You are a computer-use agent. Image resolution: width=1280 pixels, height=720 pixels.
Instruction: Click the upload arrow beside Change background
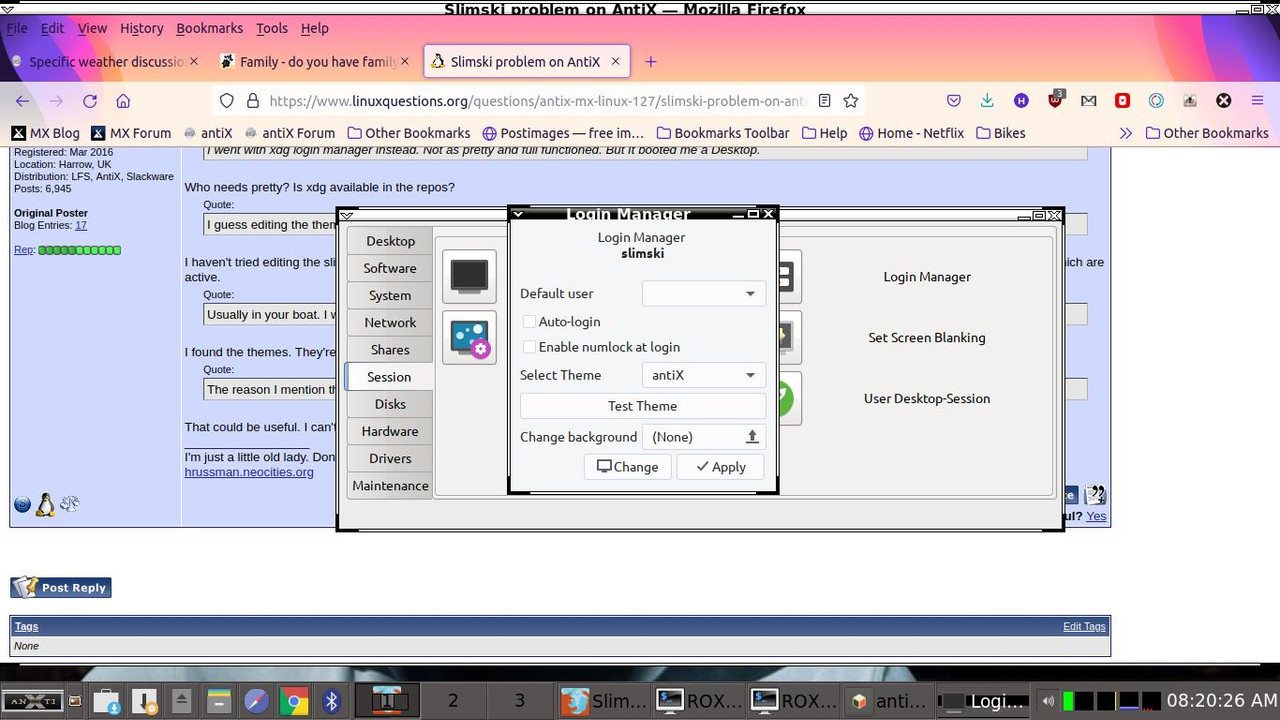point(752,437)
